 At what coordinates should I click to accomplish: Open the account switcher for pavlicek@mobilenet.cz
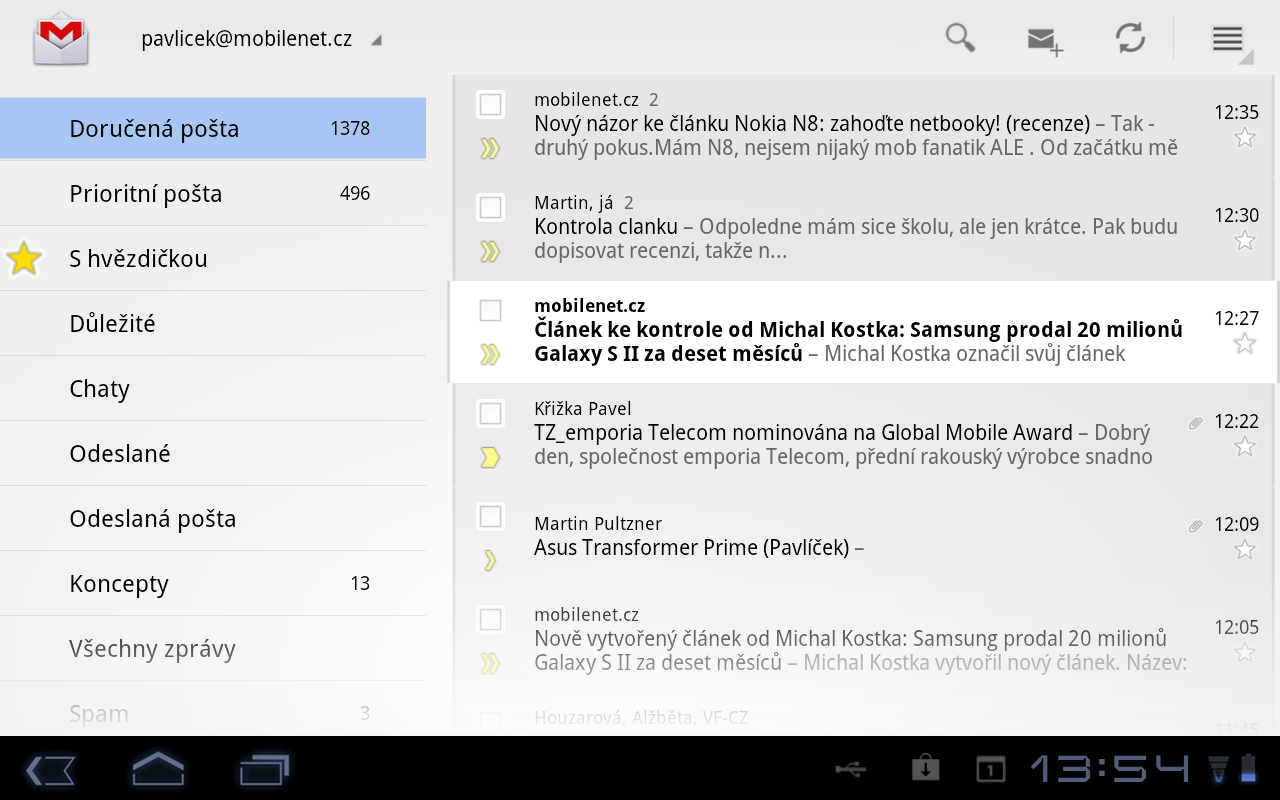point(262,38)
